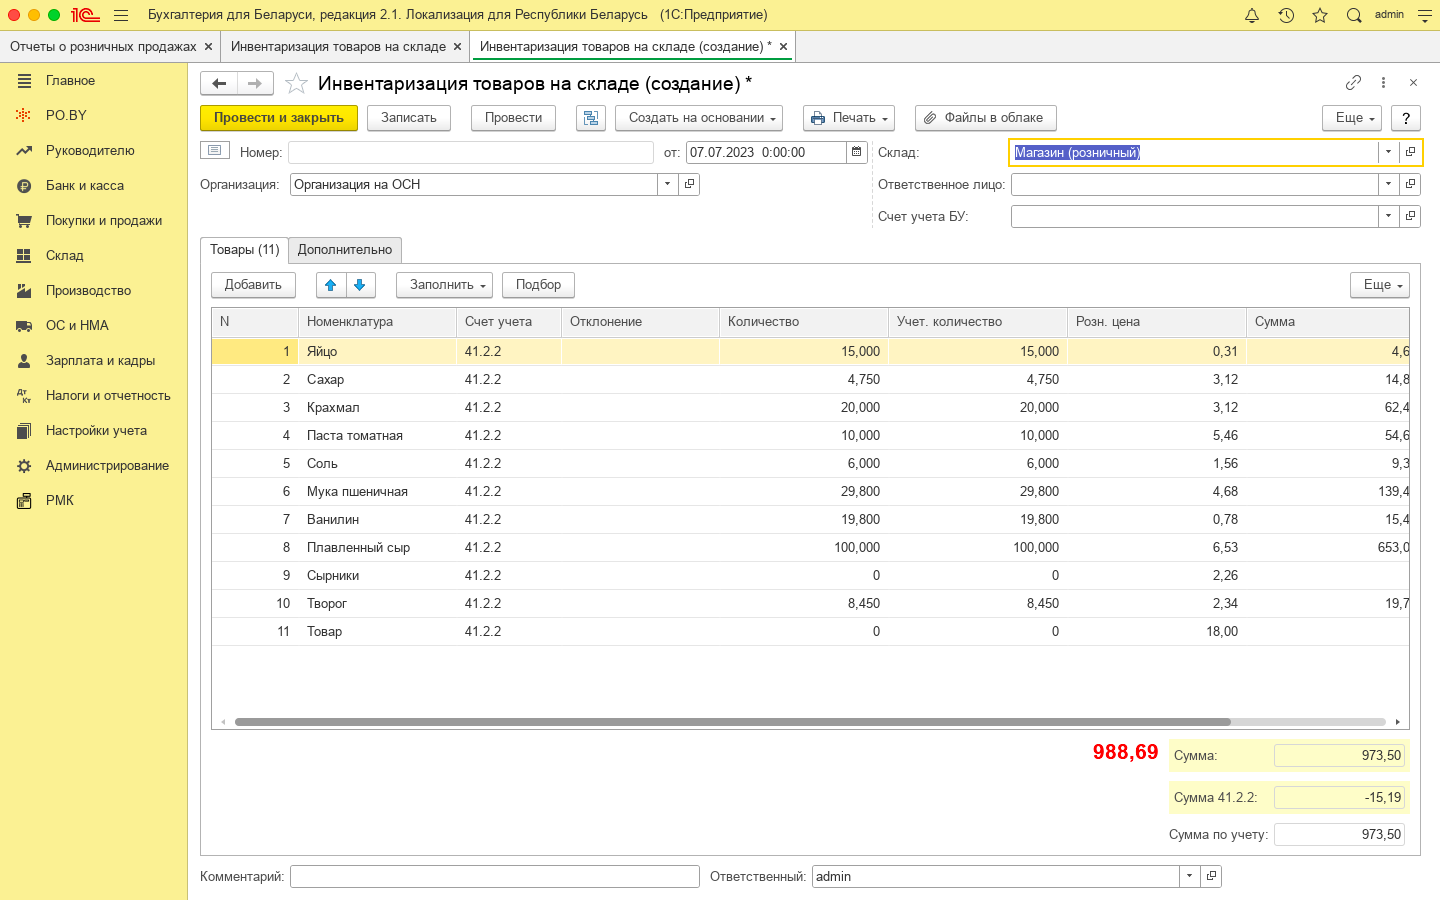This screenshot has height=900, width=1440.
Task: Open the Организация dropdown list
Action: (667, 184)
